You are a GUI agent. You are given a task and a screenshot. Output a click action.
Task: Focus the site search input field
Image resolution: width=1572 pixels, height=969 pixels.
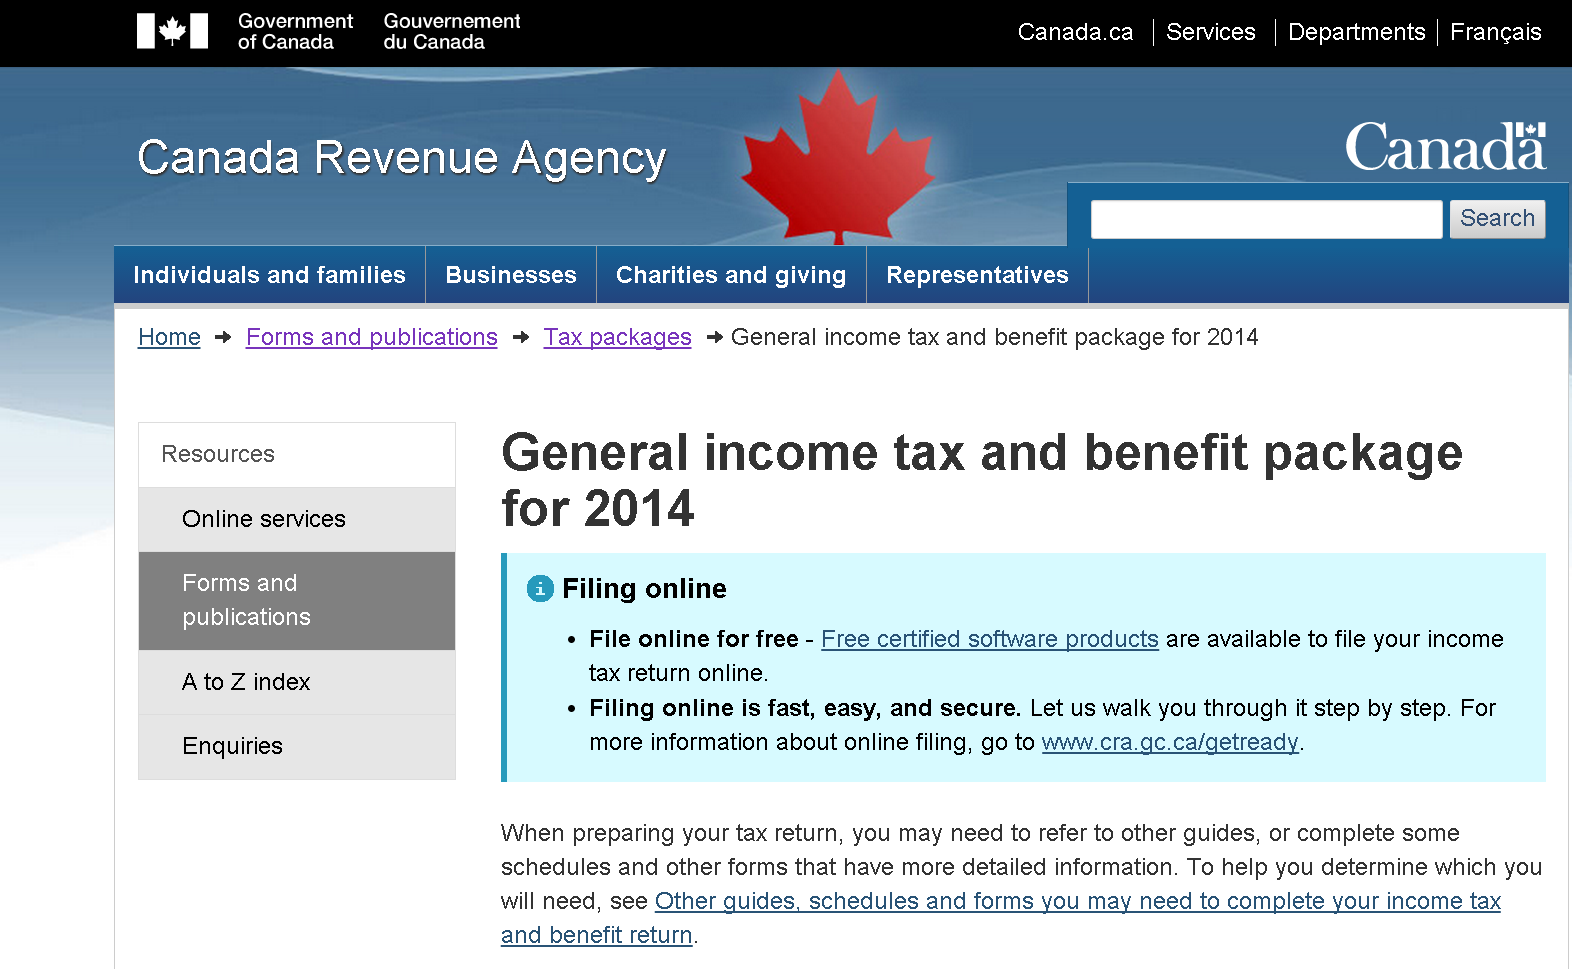(x=1266, y=219)
